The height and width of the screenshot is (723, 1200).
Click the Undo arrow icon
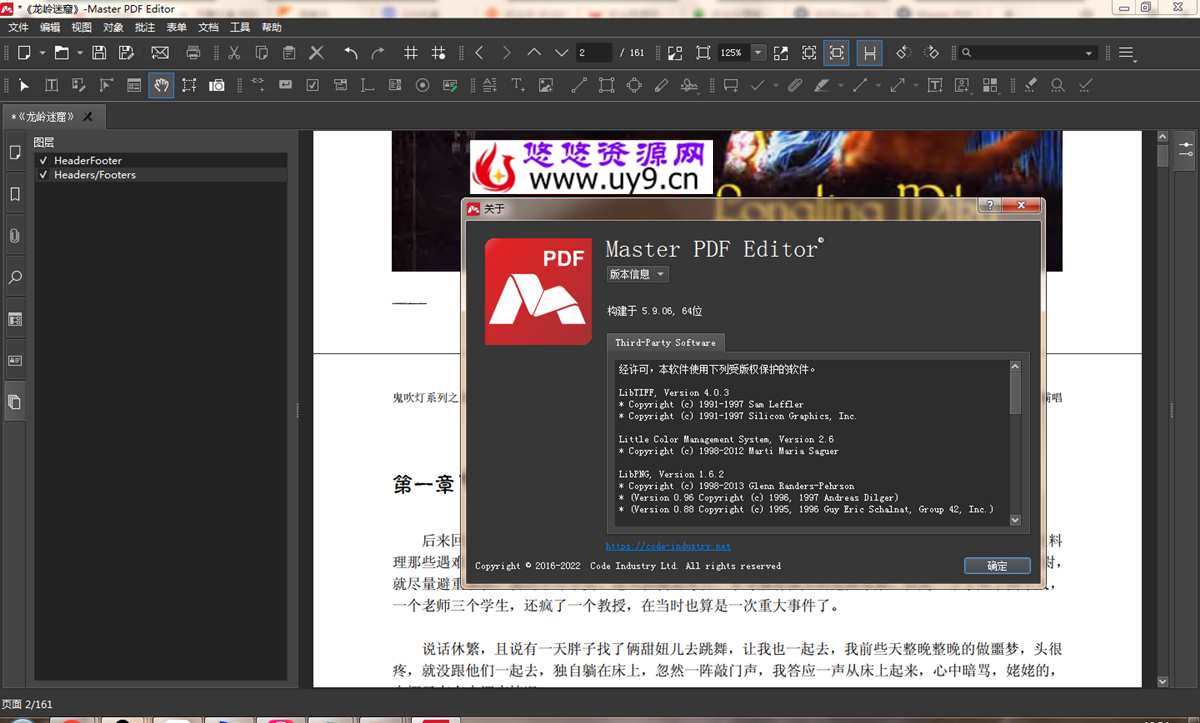(x=351, y=53)
